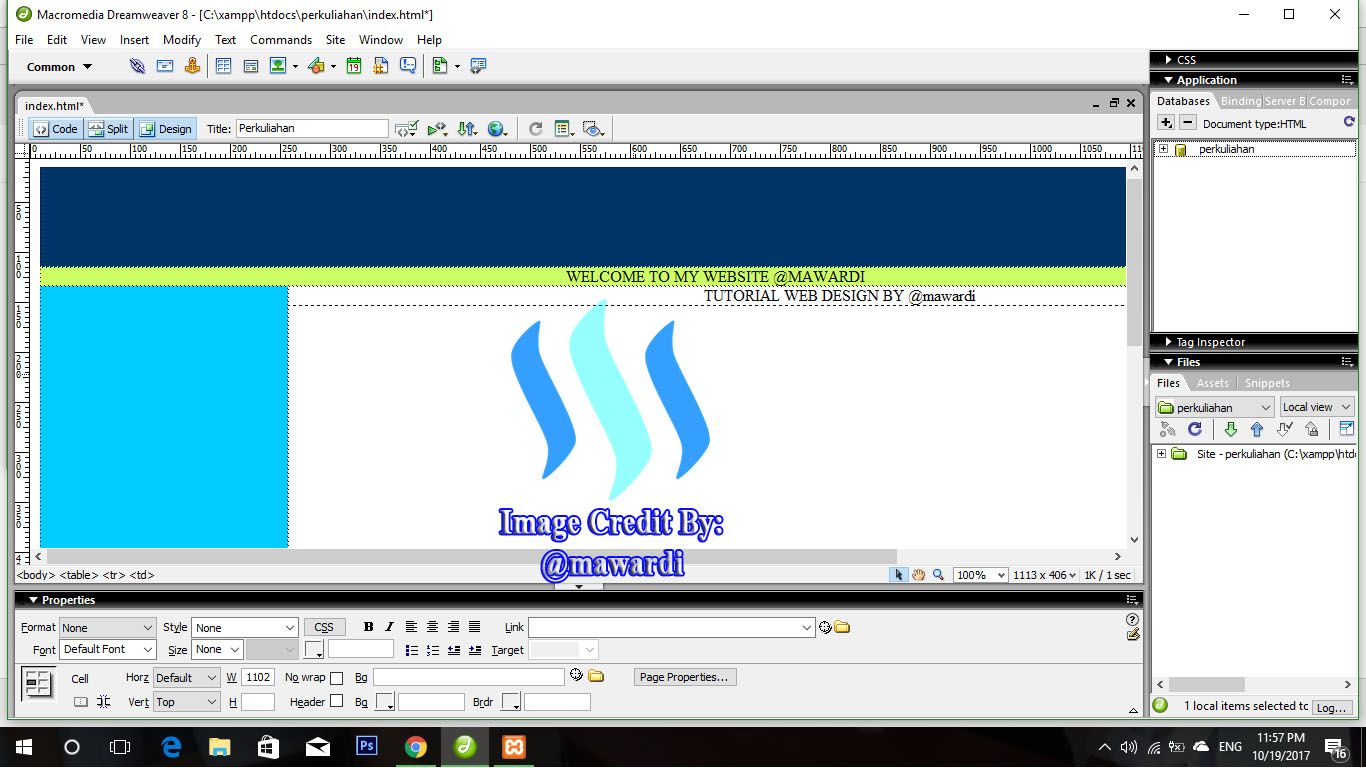This screenshot has height=768, width=1366.
Task: Click the Log button
Action: (x=1331, y=707)
